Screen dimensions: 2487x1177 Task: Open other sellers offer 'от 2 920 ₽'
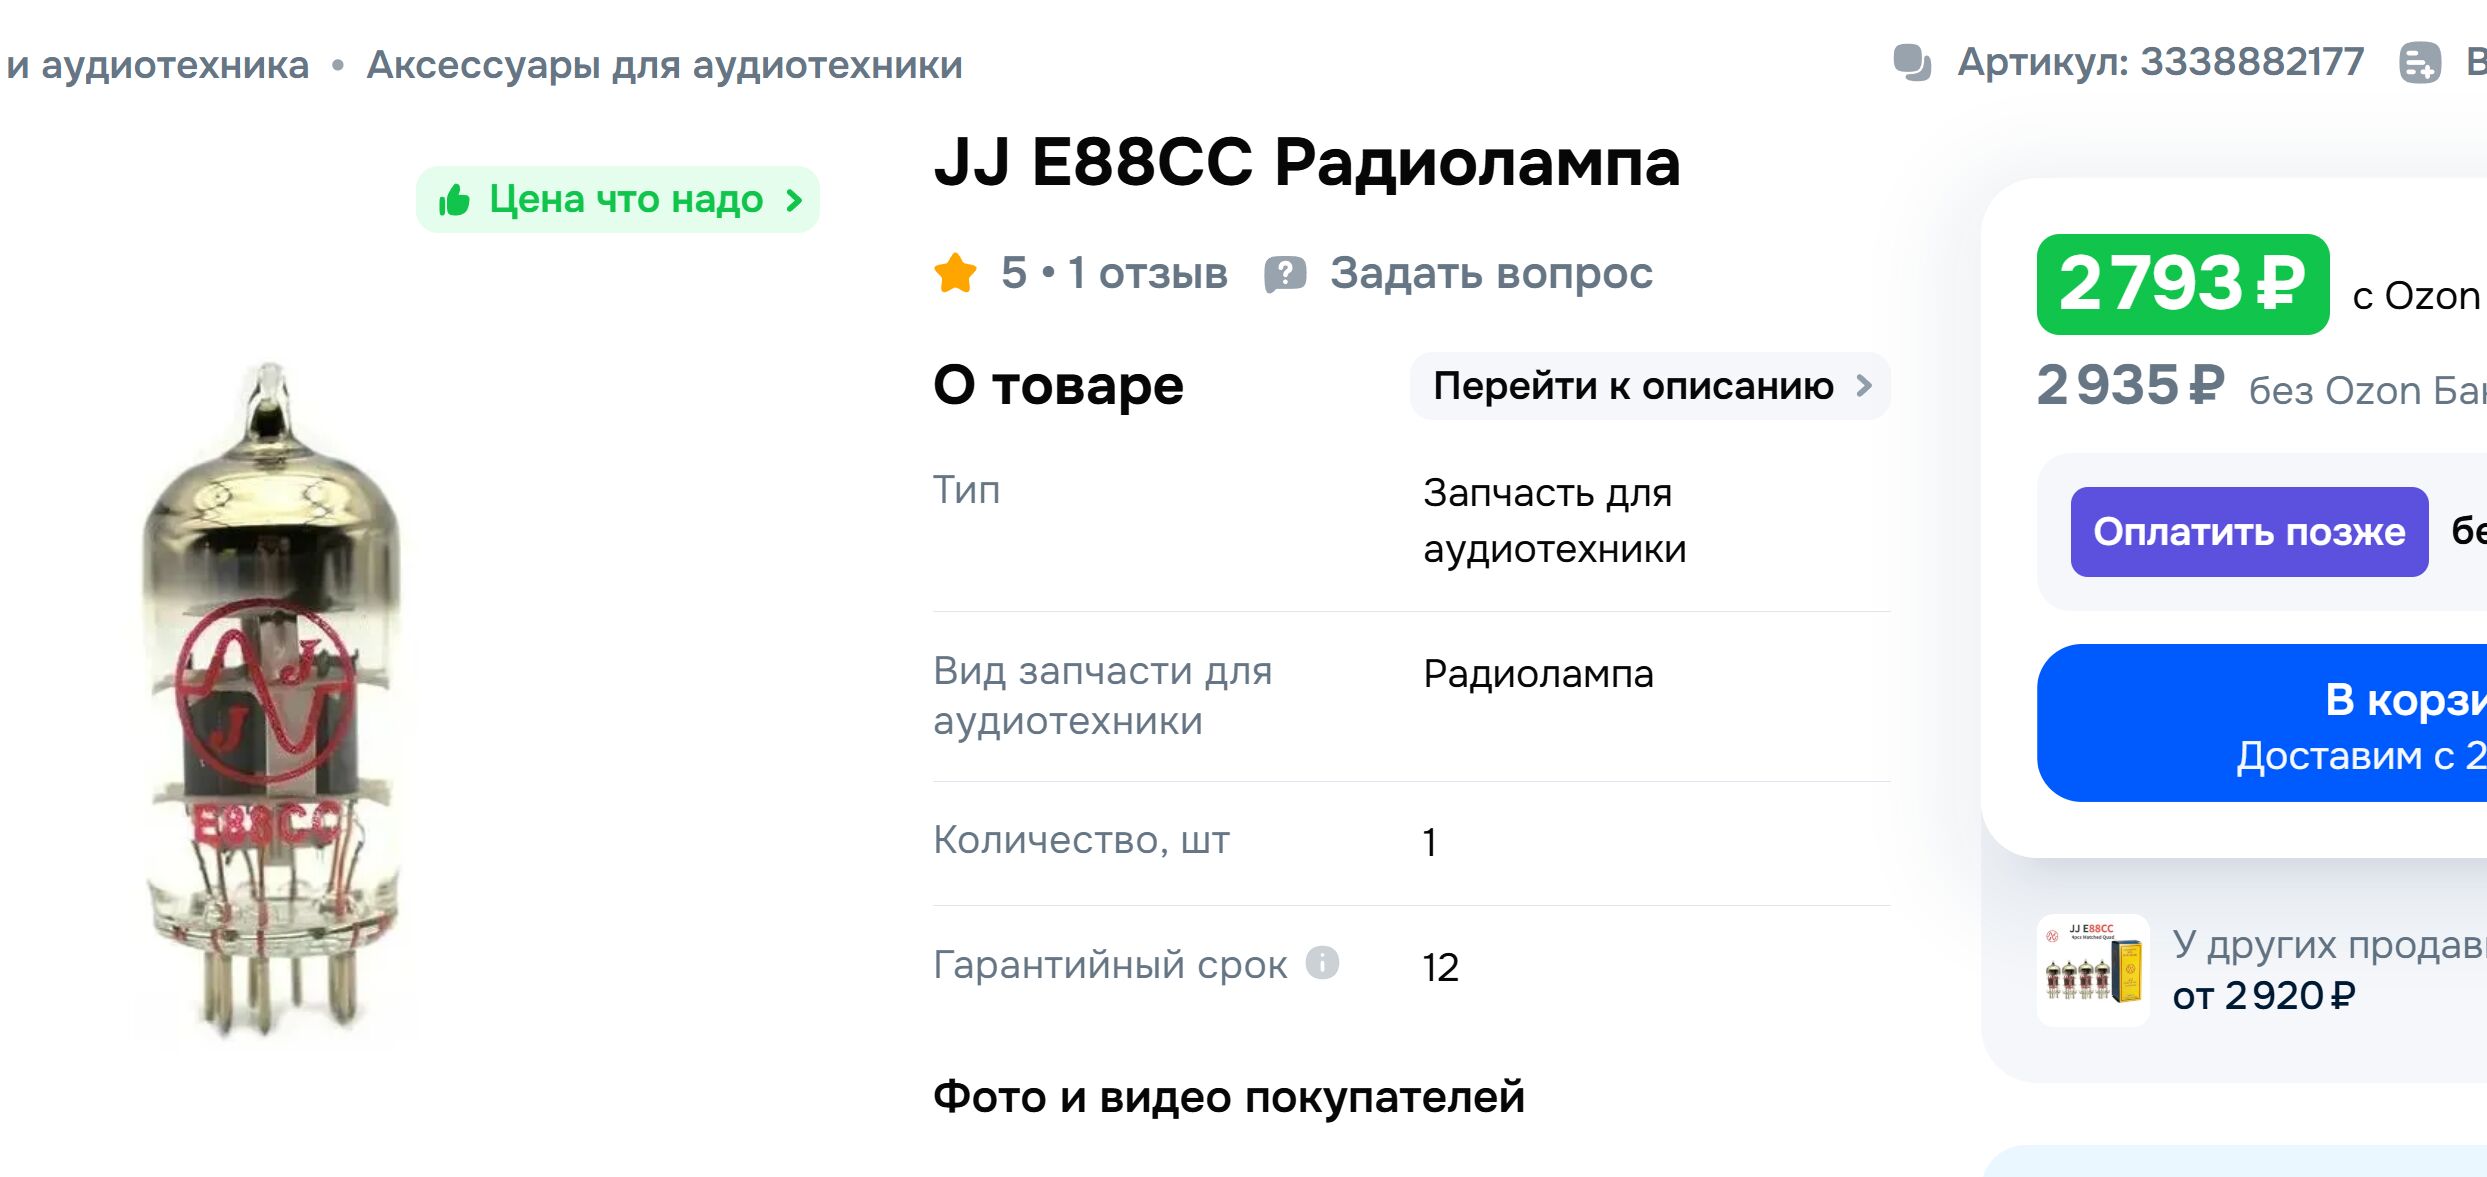point(2264,995)
